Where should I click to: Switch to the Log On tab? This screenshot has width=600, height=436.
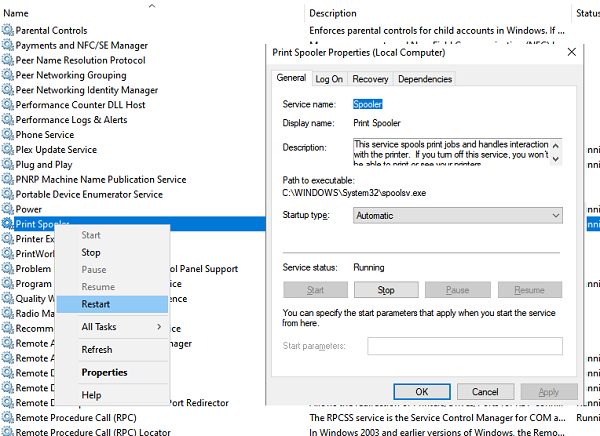329,79
